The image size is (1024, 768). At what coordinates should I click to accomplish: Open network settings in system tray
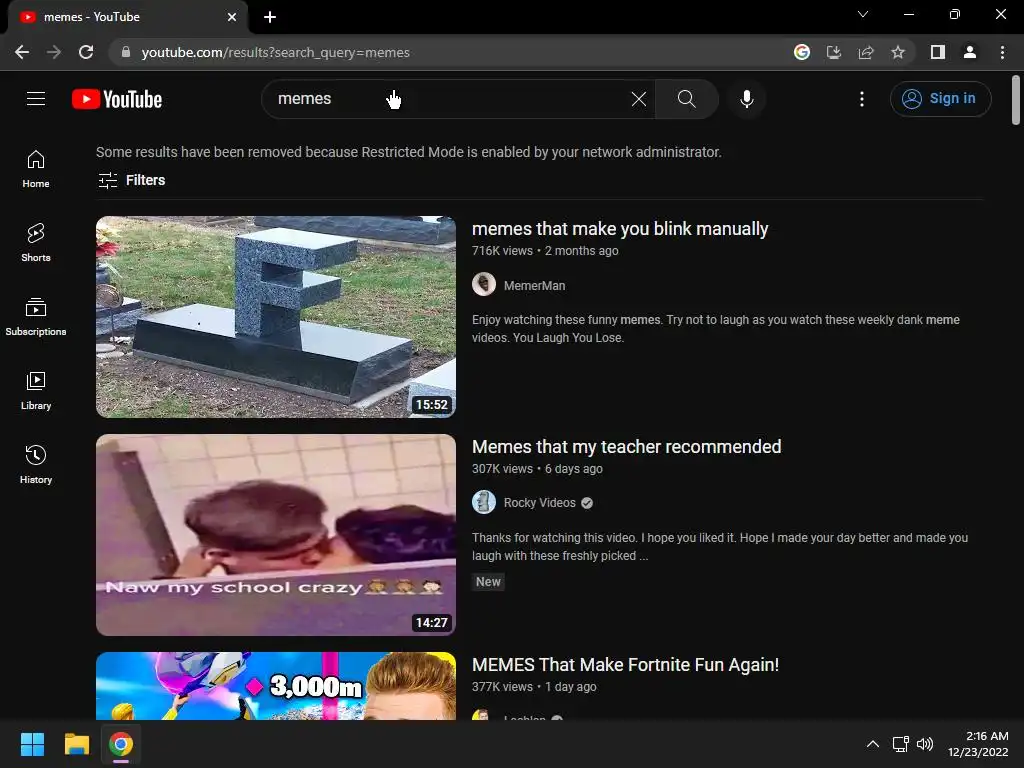(x=901, y=744)
